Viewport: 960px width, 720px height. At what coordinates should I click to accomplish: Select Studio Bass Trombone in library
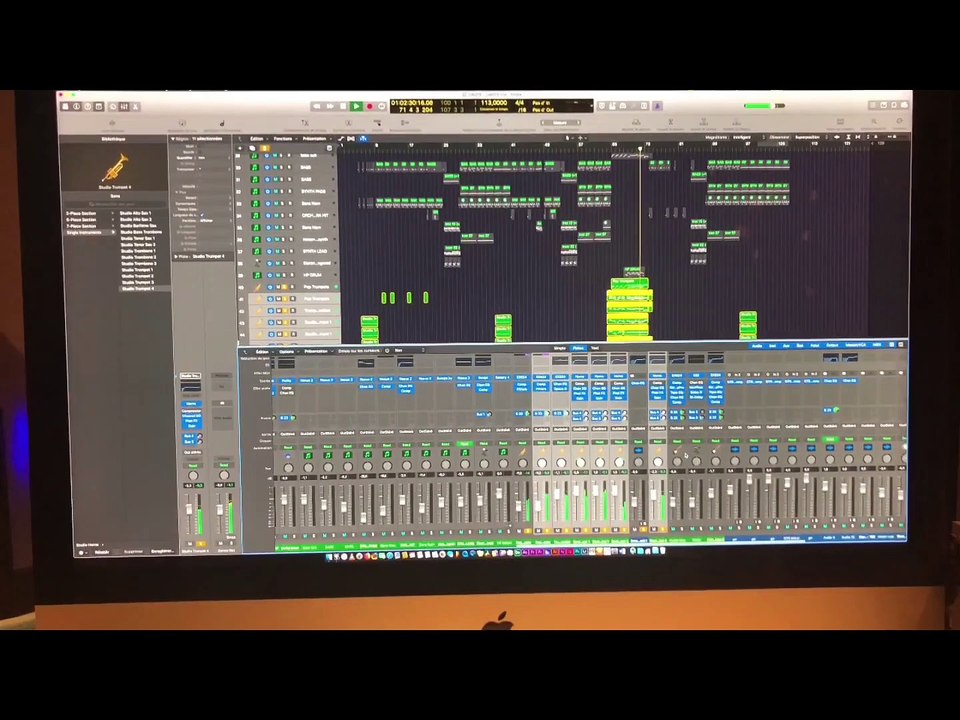pos(141,233)
